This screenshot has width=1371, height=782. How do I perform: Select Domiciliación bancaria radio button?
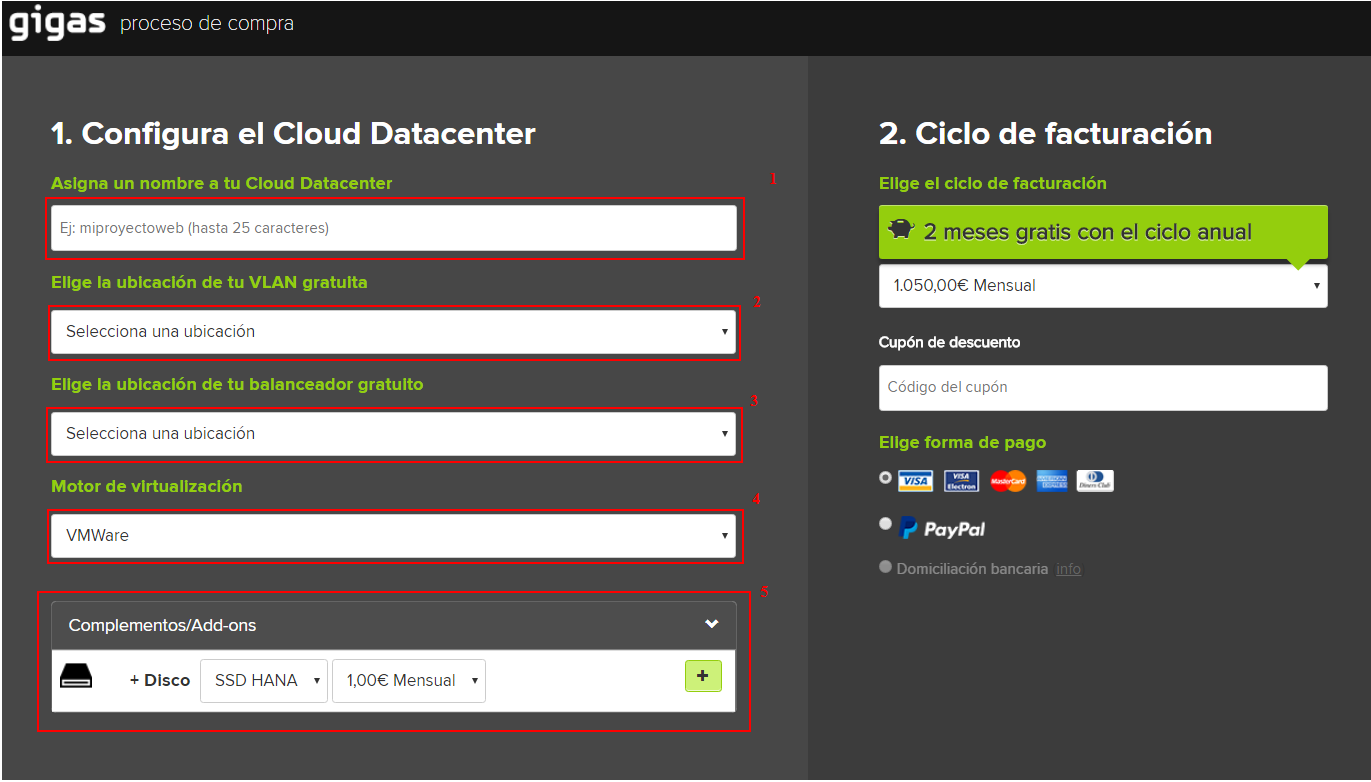[x=885, y=567]
